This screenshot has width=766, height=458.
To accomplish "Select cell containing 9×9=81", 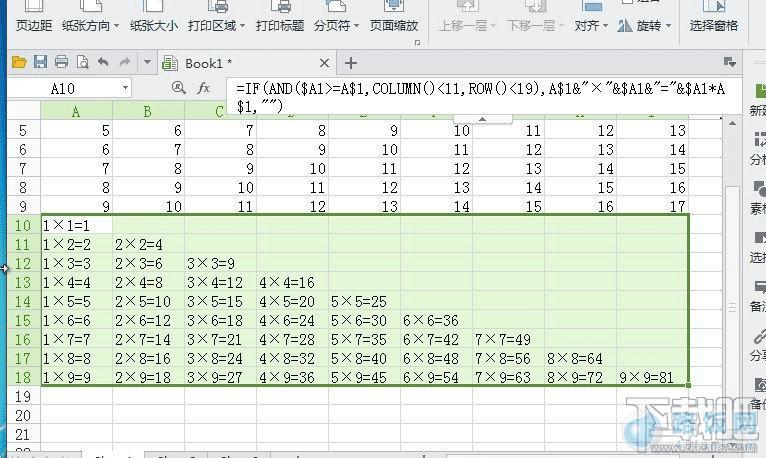I will coord(653,377).
